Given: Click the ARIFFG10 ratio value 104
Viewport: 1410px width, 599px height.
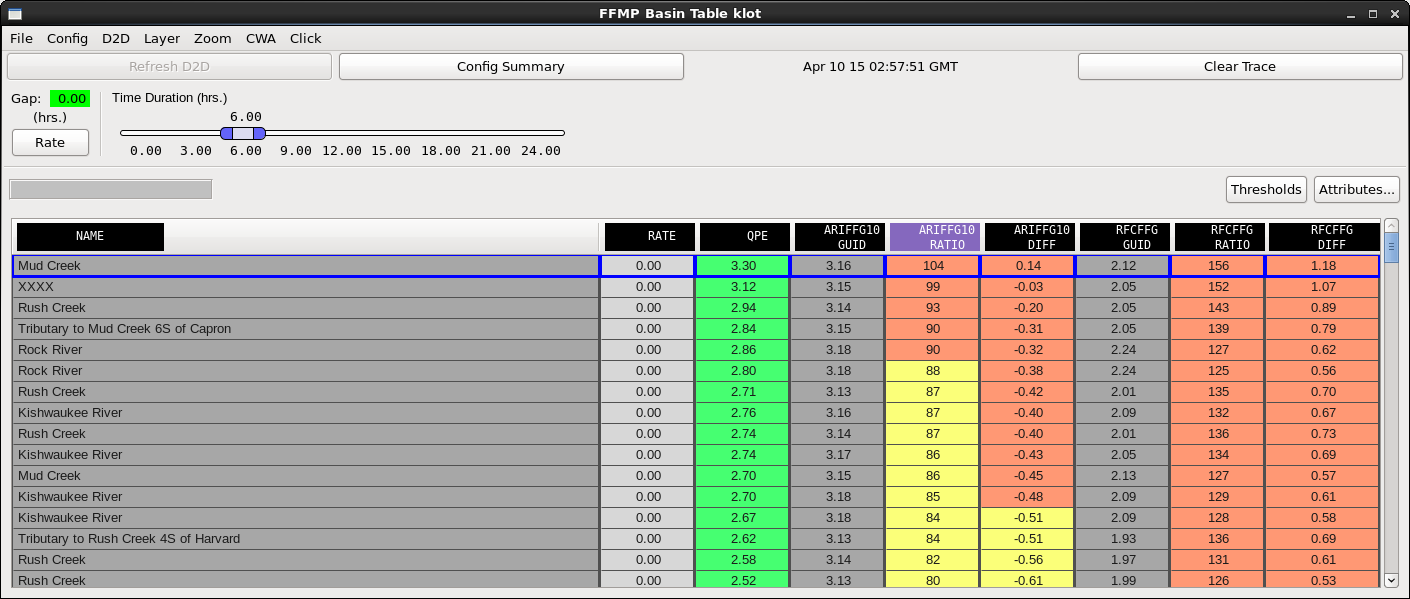Looking at the screenshot, I should (x=933, y=266).
